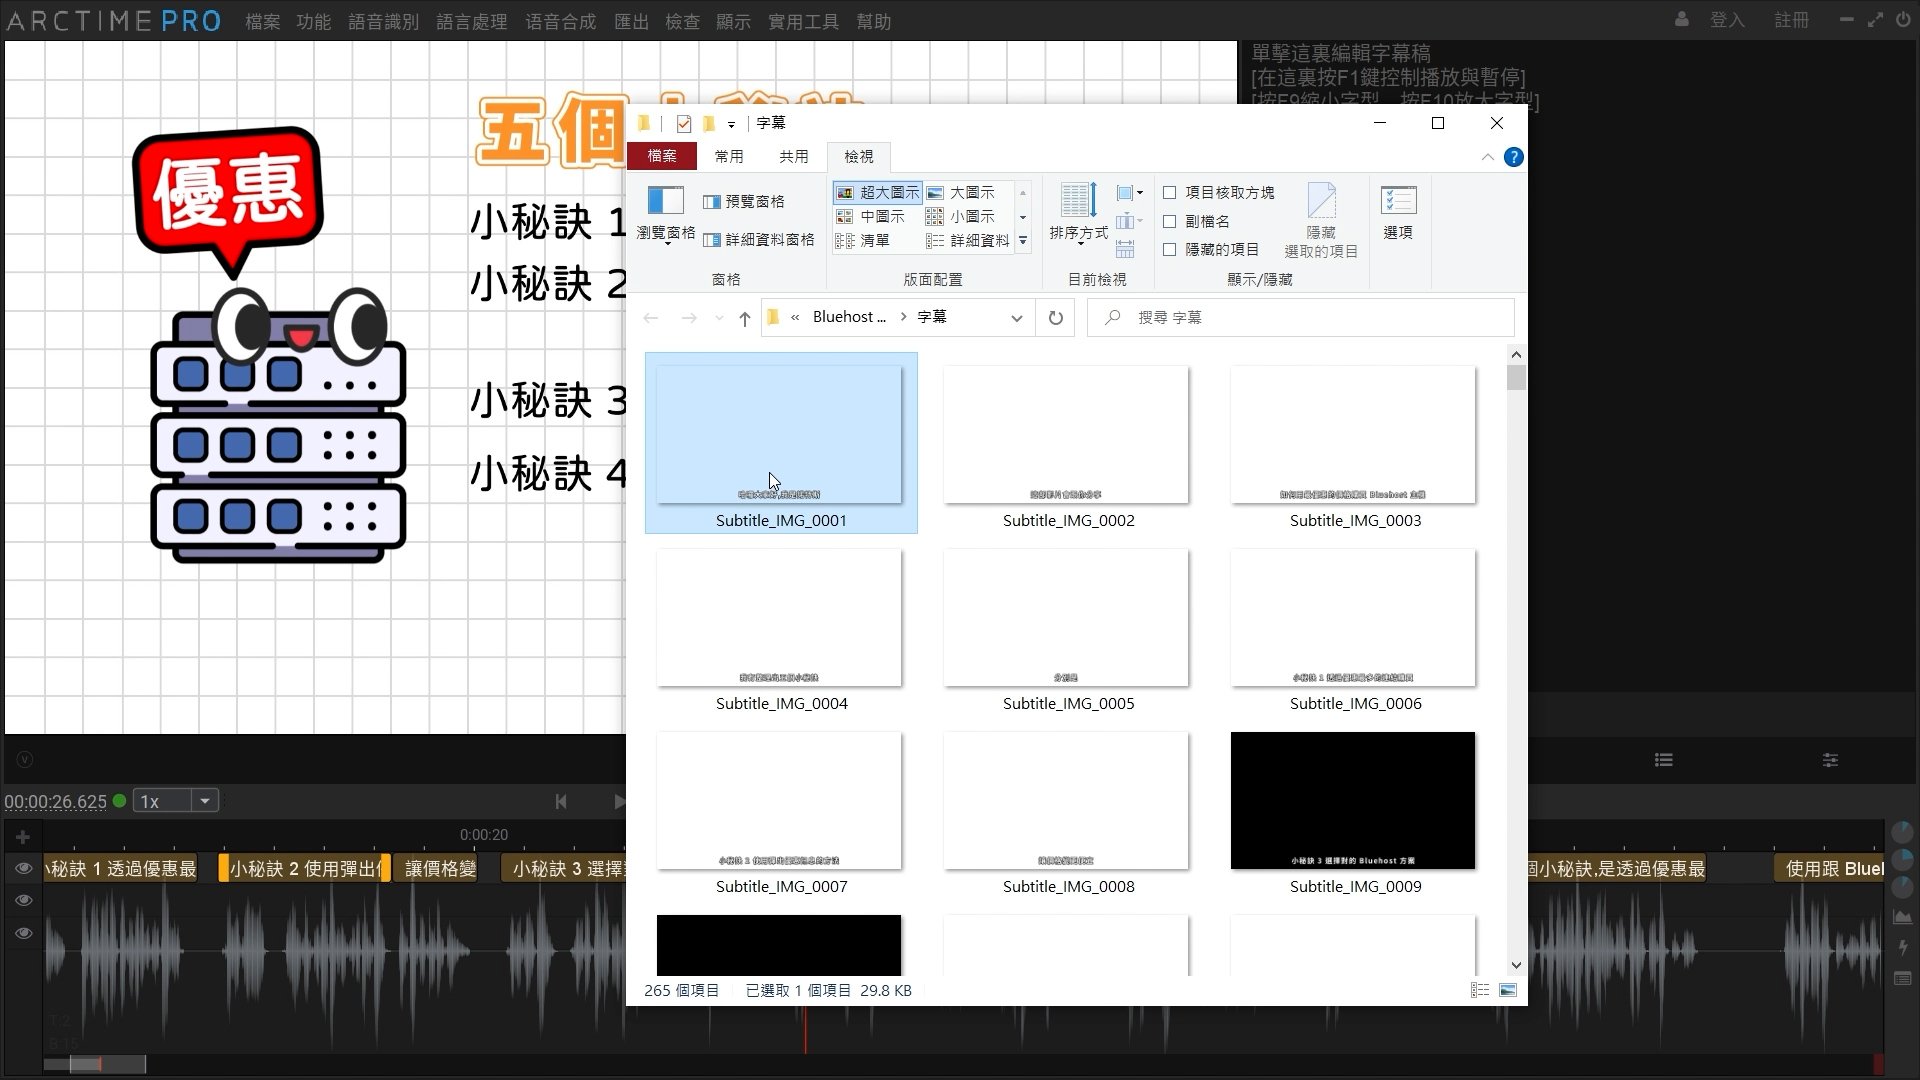Adjust the top round knob on timeline sidebar
The width and height of the screenshot is (1920, 1080).
[x=1902, y=833]
